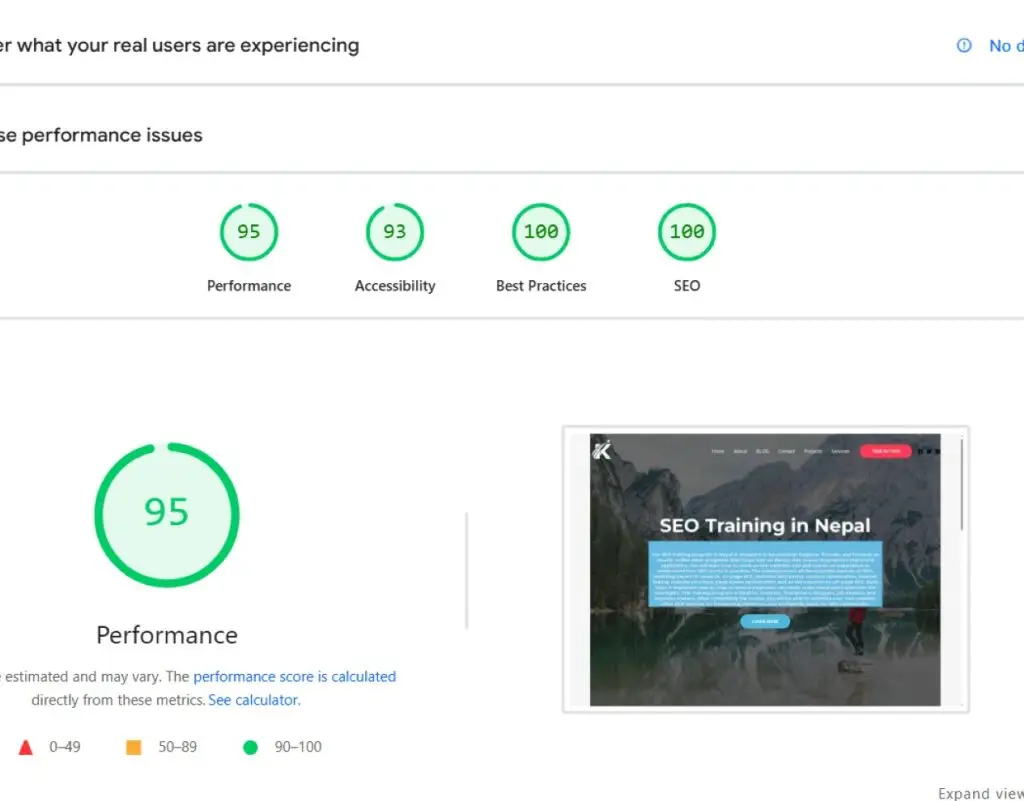Click the Performance score gauge showing 95
The image size is (1024, 801).
point(248,232)
